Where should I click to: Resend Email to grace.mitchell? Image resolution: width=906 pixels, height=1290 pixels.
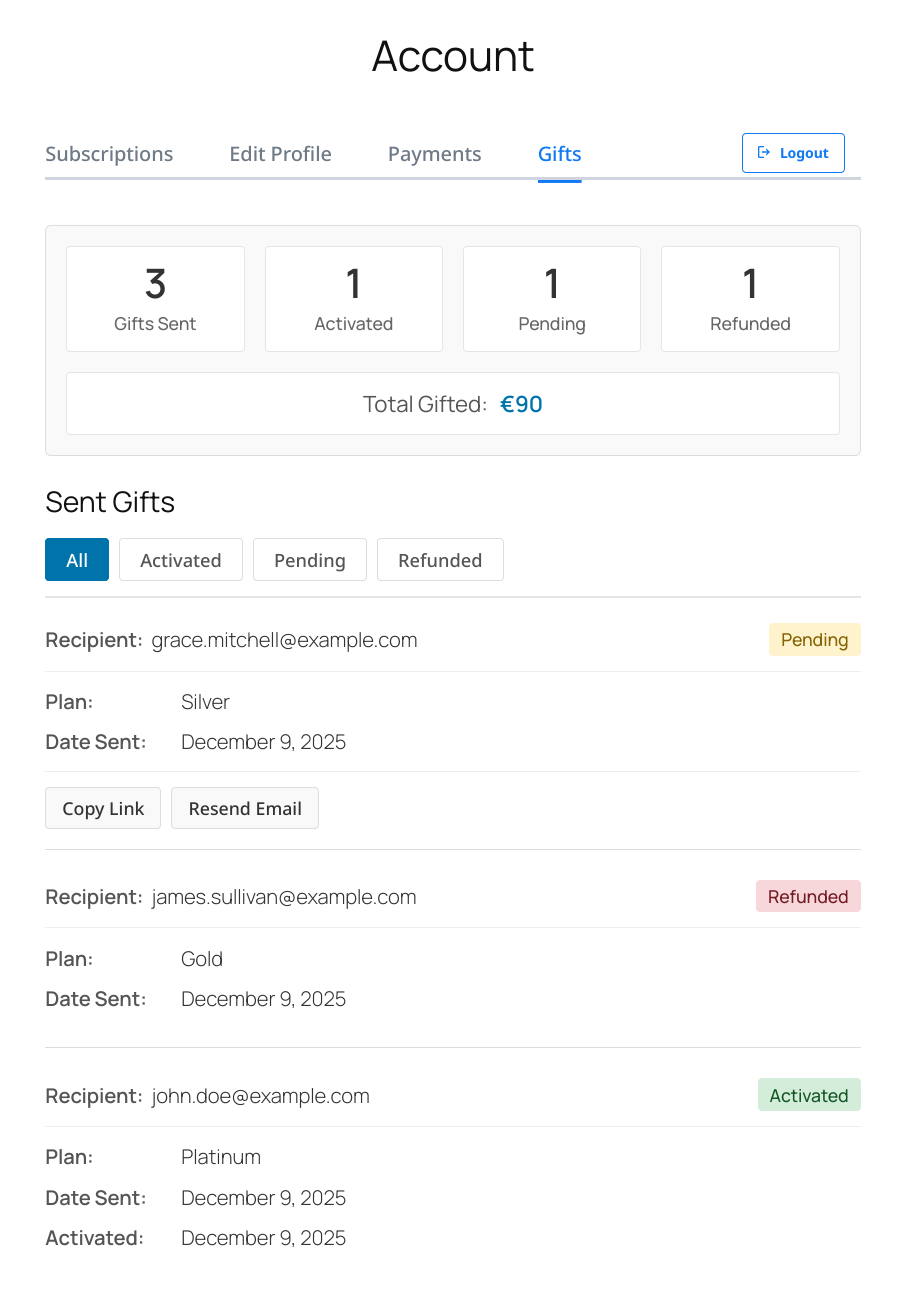(245, 809)
